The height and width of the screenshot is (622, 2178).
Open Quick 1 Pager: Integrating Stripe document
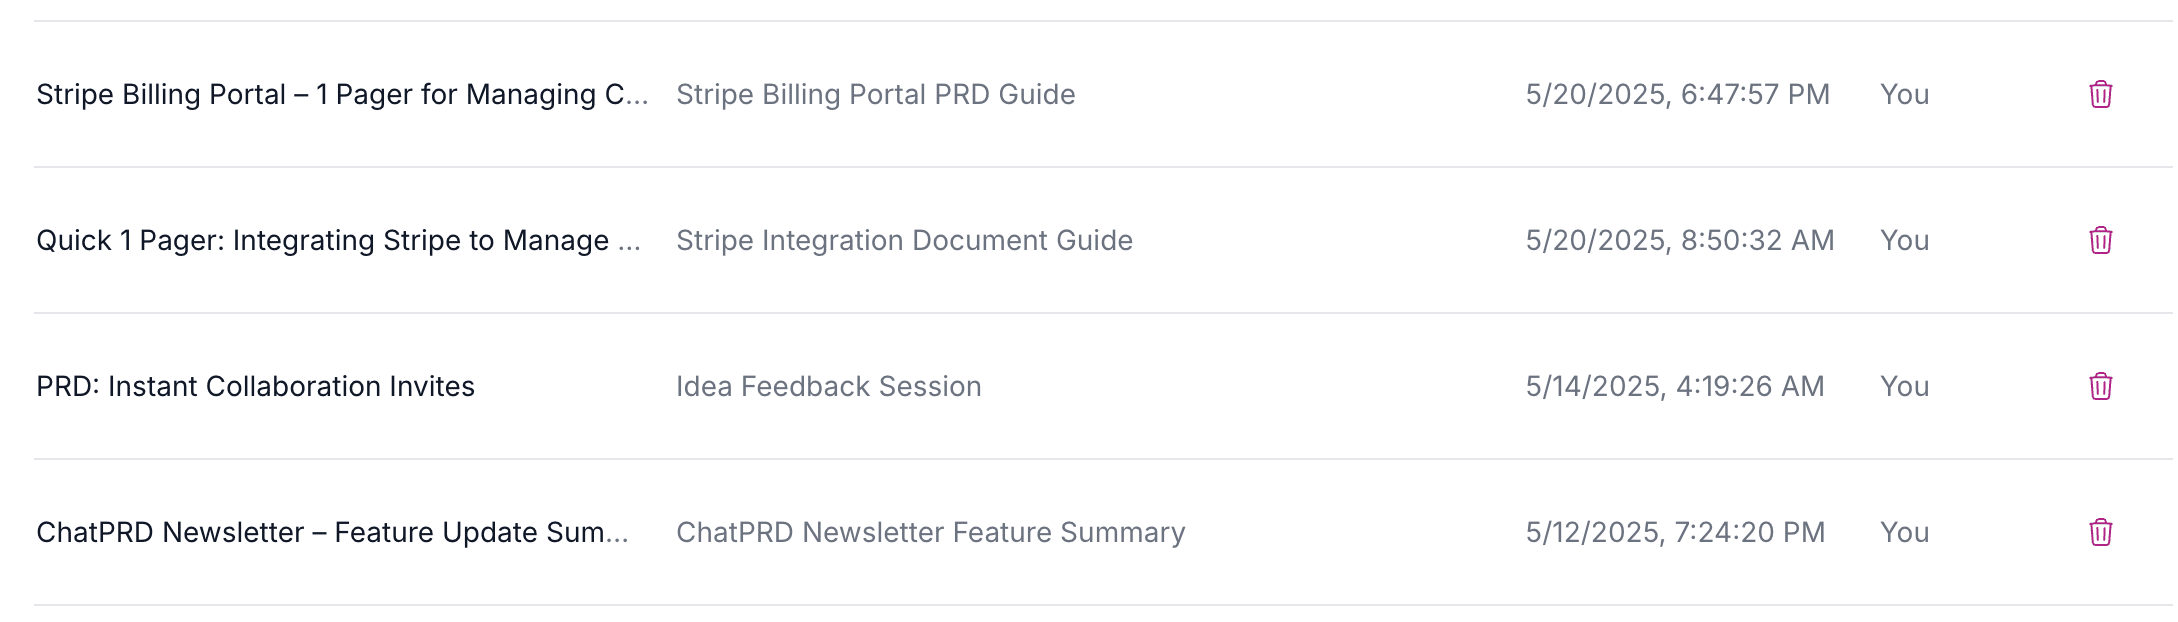coord(338,240)
